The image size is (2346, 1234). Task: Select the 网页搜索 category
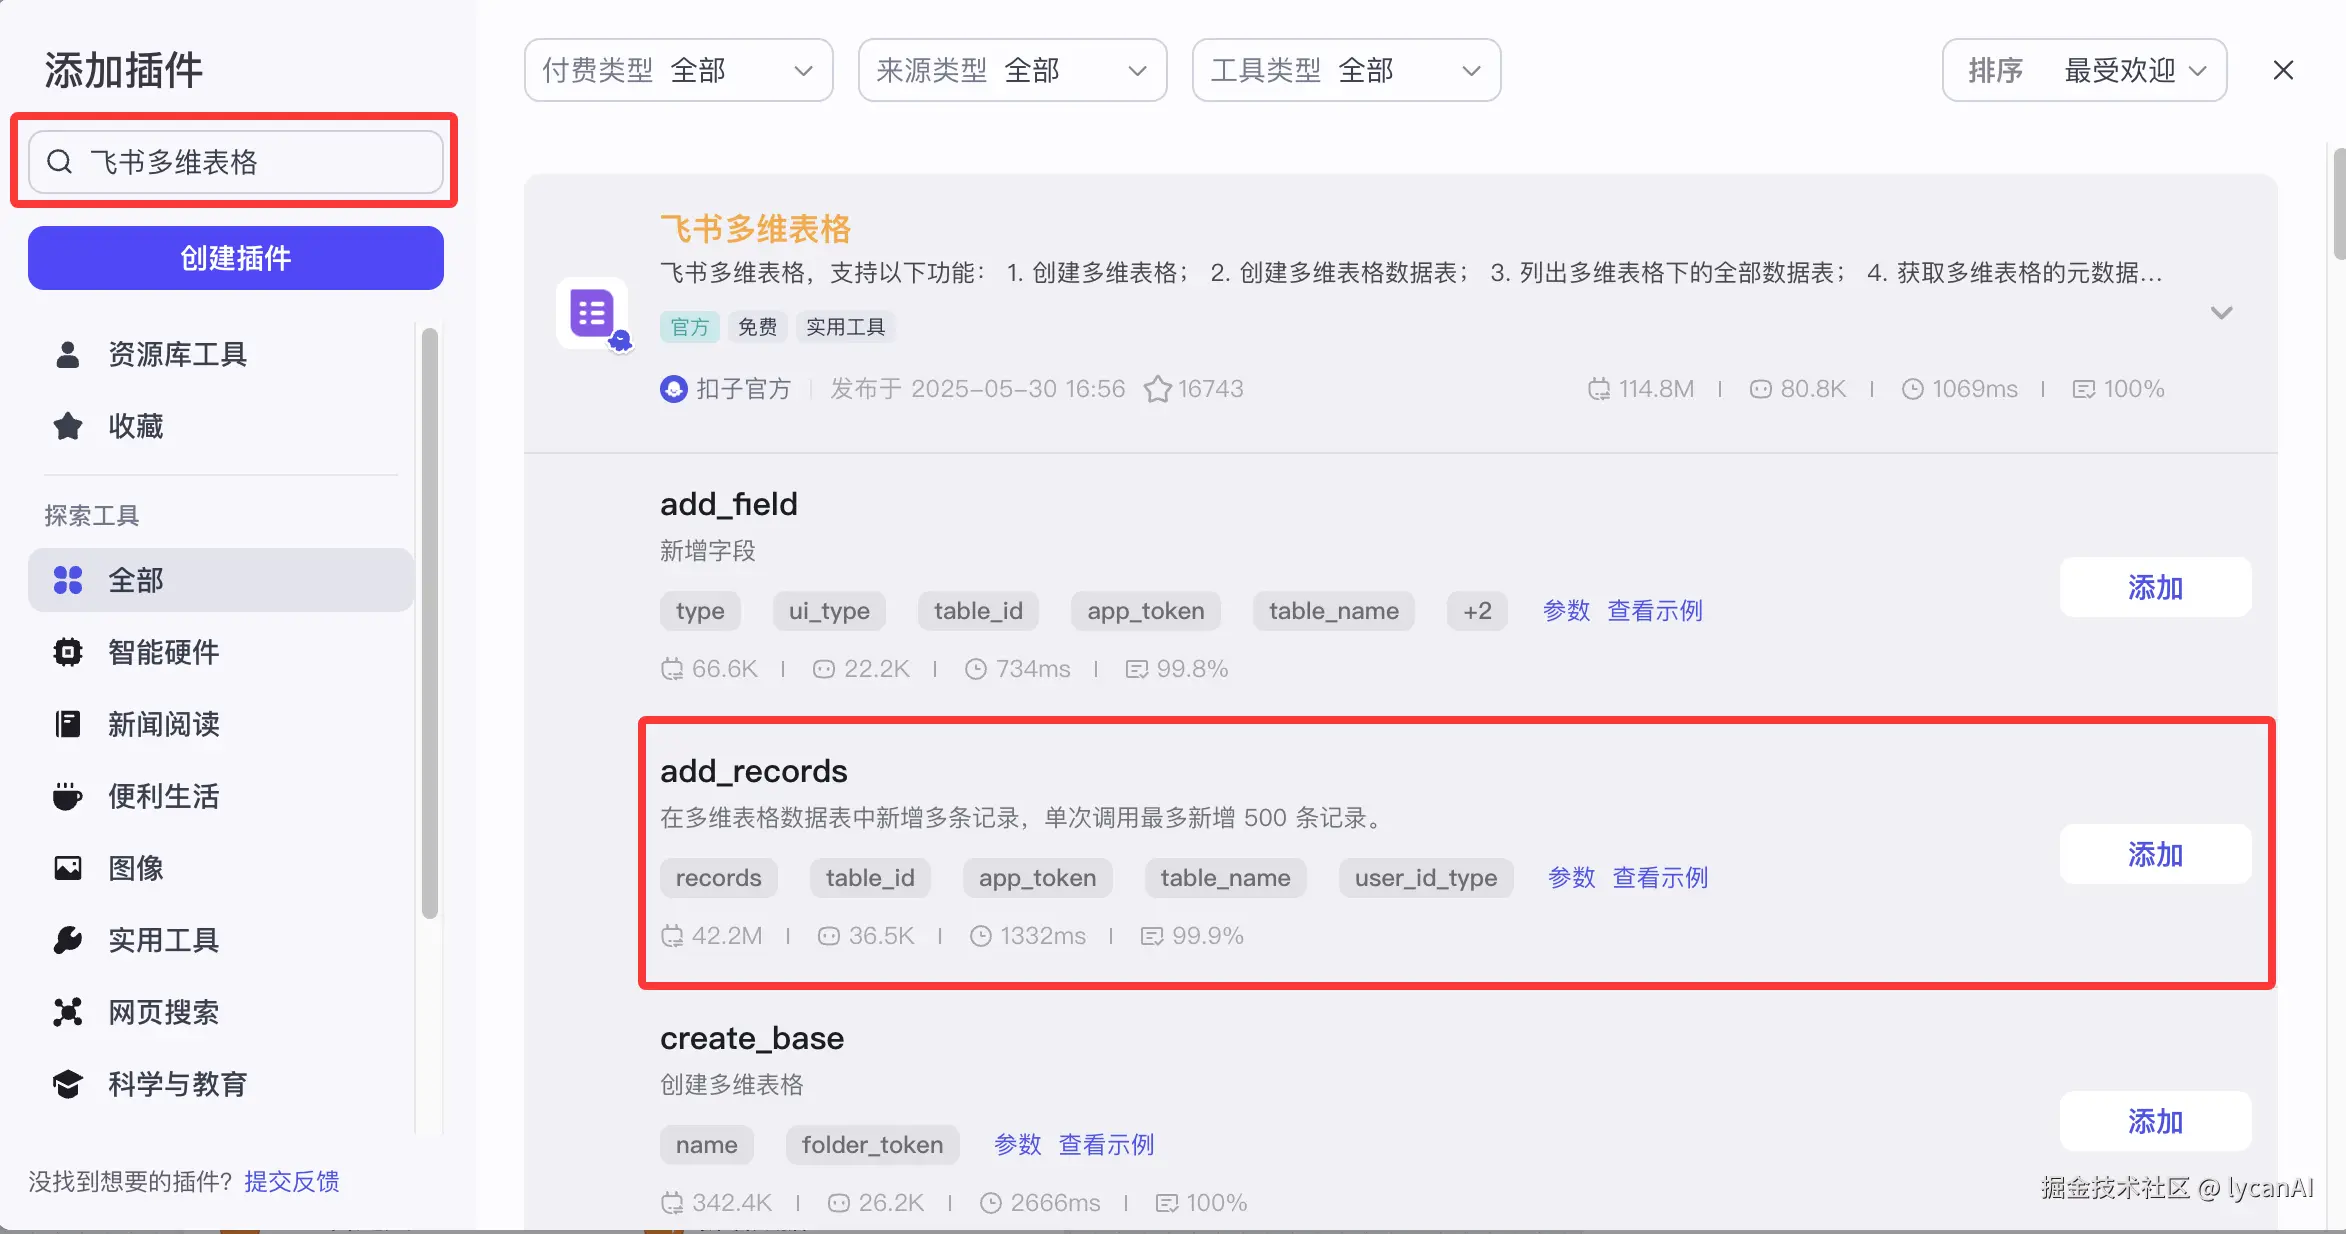click(163, 1012)
